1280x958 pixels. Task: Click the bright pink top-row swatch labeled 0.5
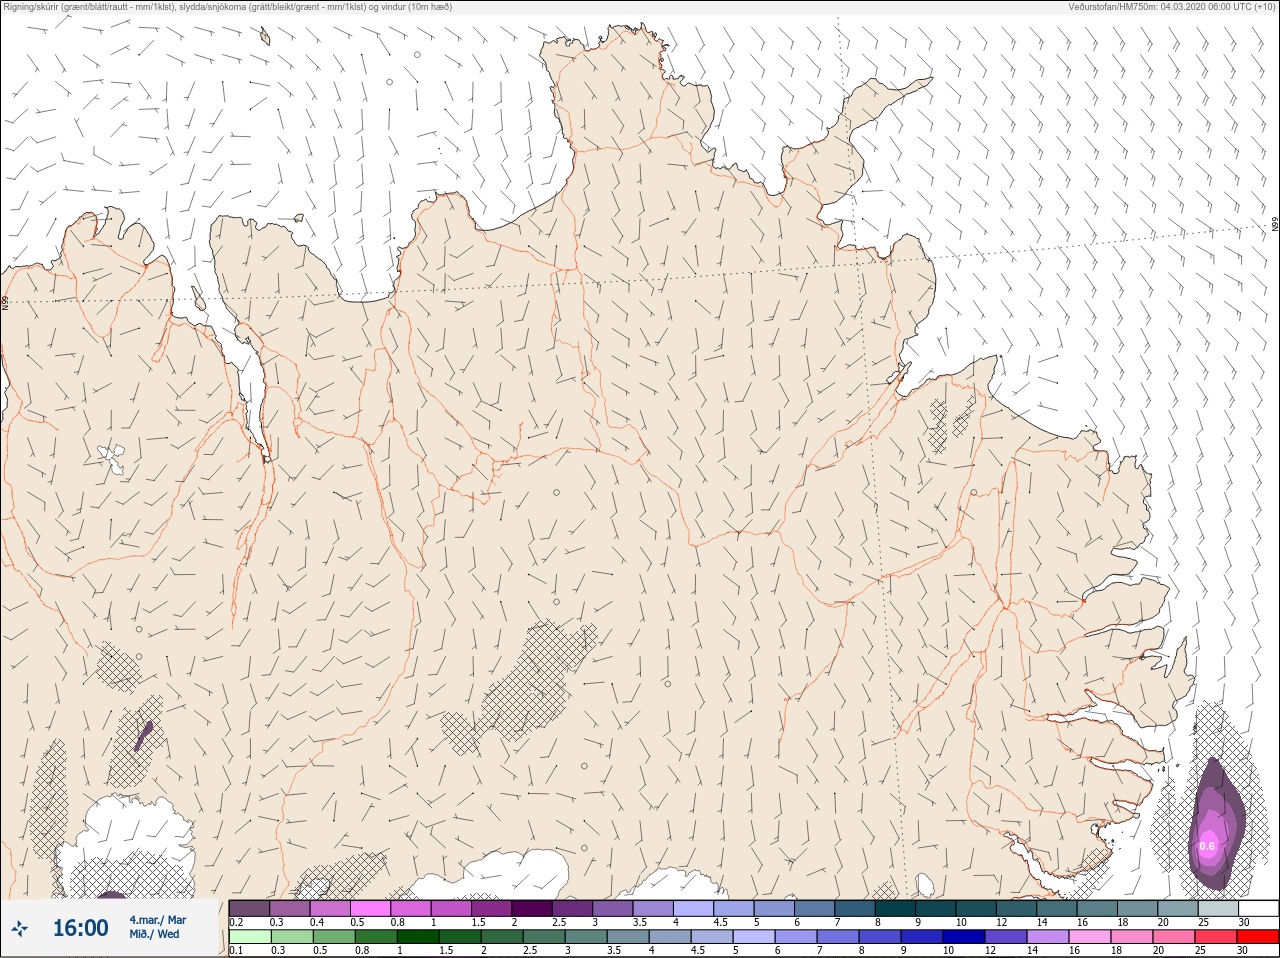click(370, 908)
